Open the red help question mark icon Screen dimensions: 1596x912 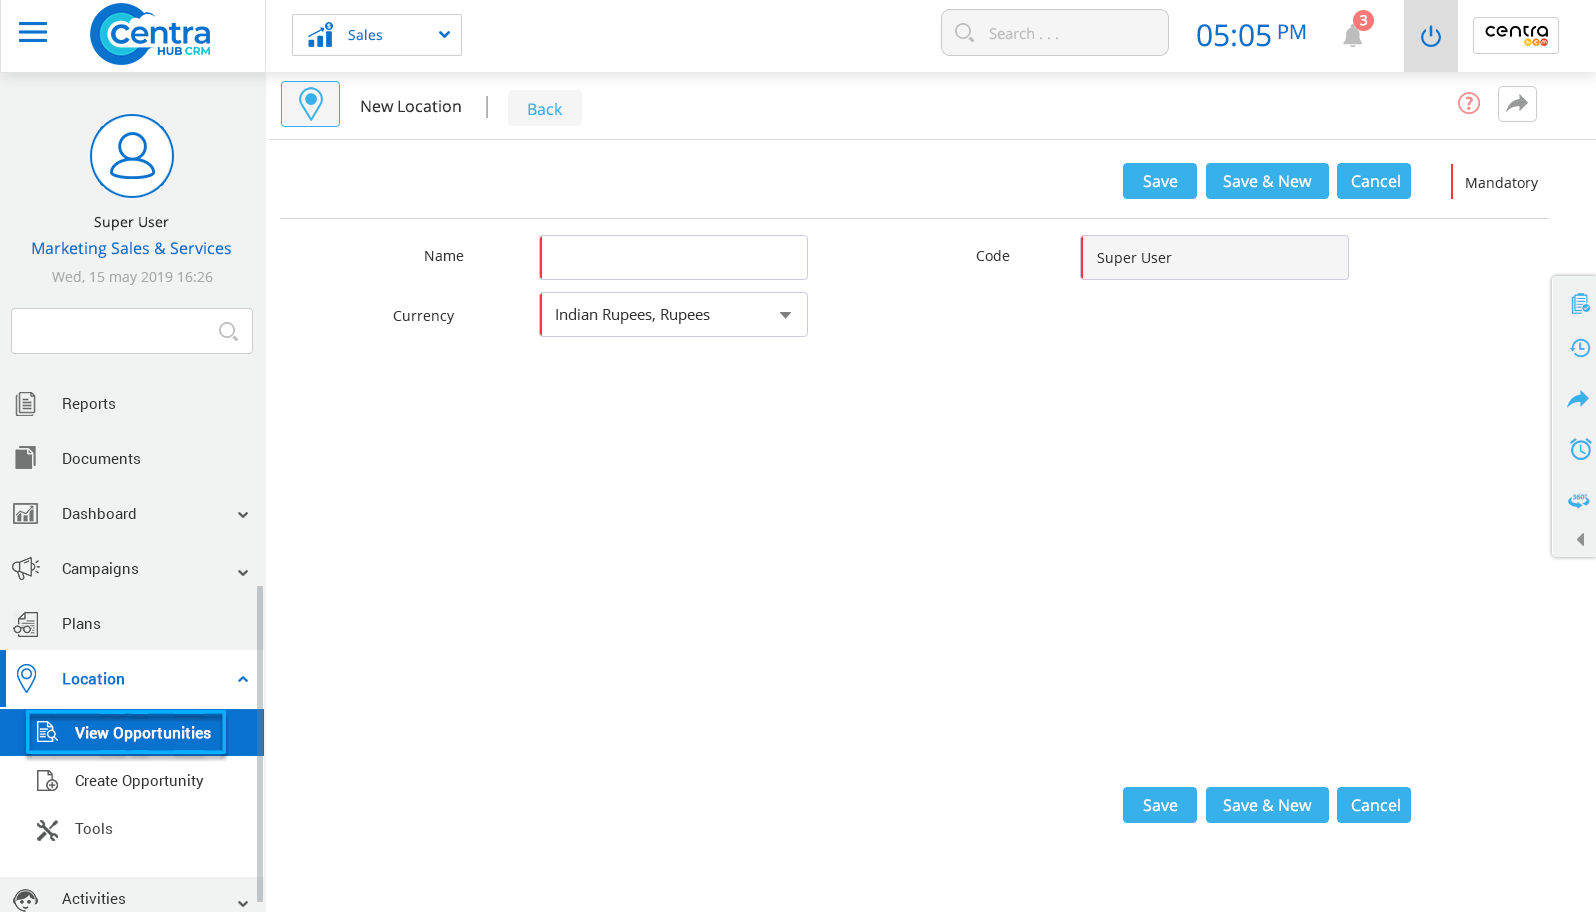(x=1468, y=103)
